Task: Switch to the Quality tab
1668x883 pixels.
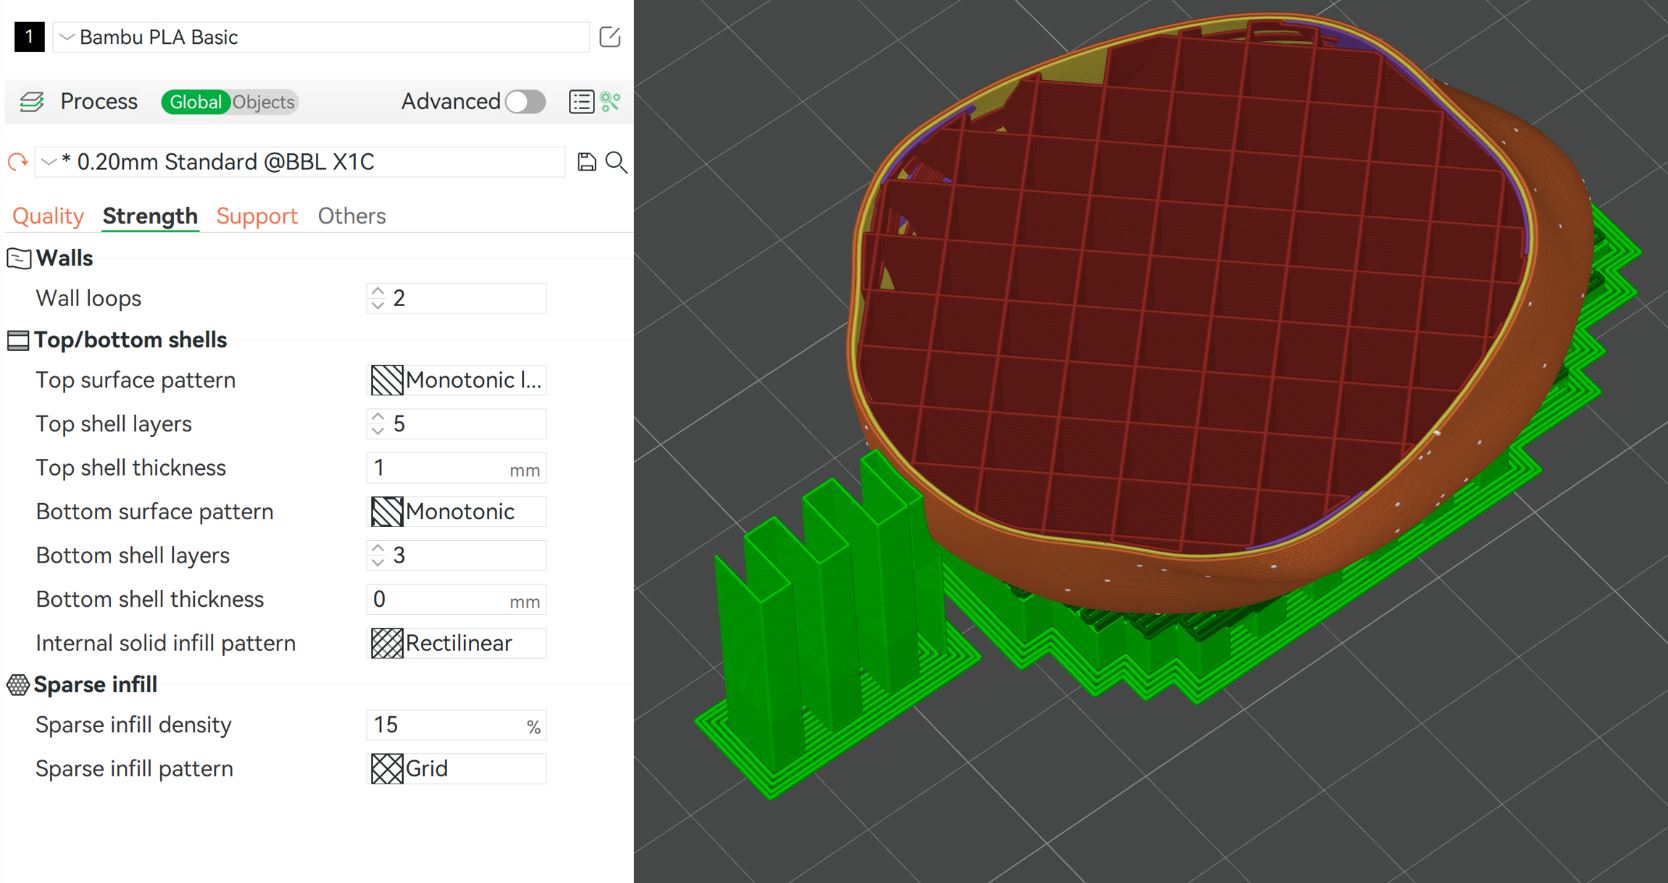Action: coord(47,216)
